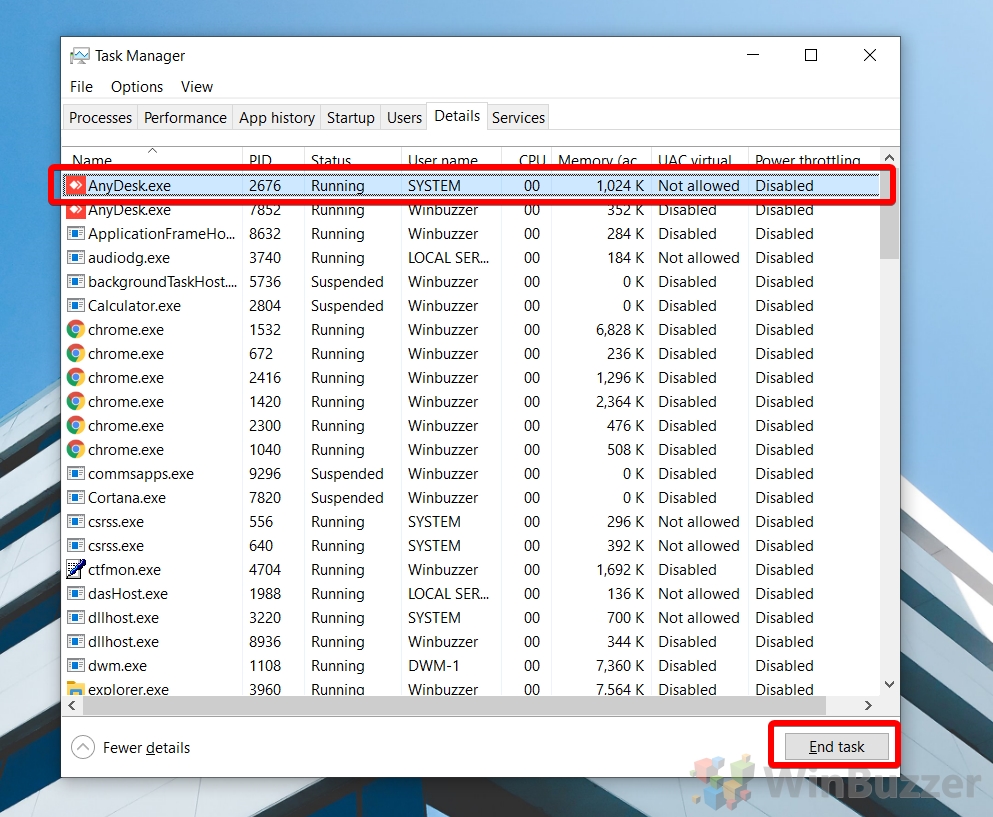The width and height of the screenshot is (993, 817).
Task: Switch to the Users tab
Action: point(404,118)
